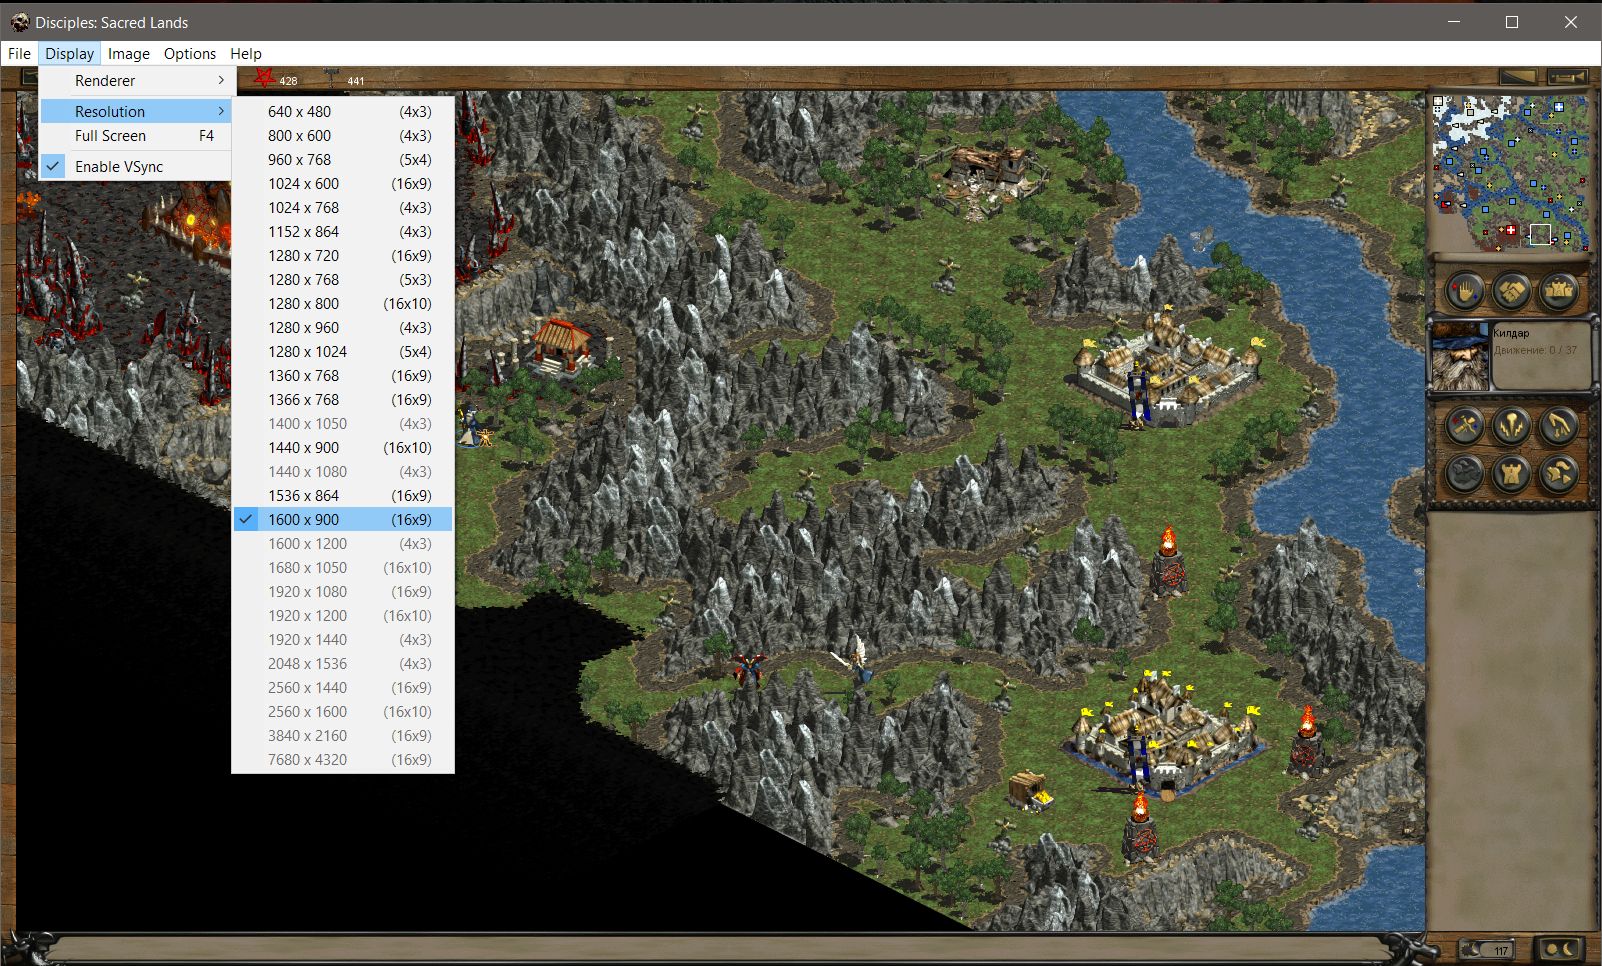Click the bent arm button in hero panel
Viewport: 1602px width, 966px height.
point(1558,426)
